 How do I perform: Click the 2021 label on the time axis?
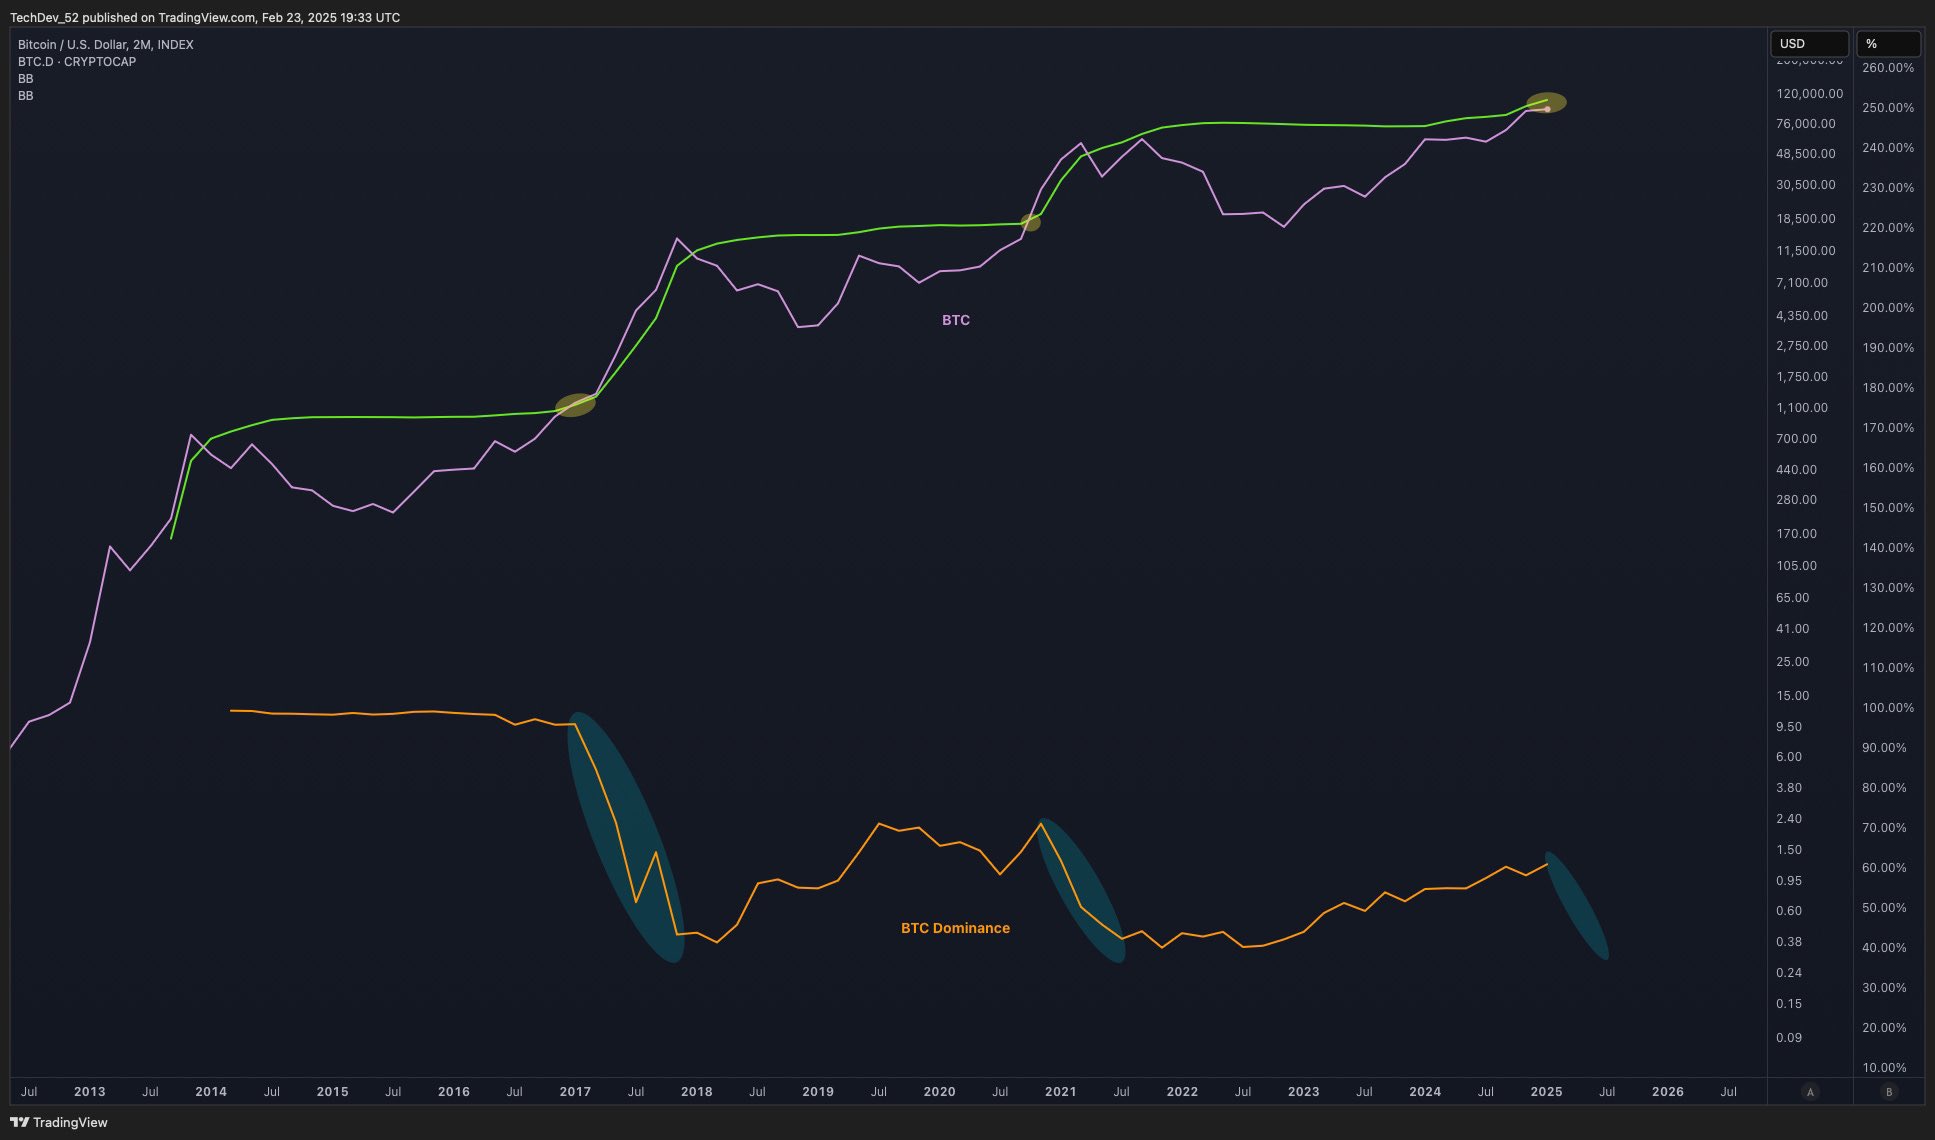click(x=1060, y=1092)
